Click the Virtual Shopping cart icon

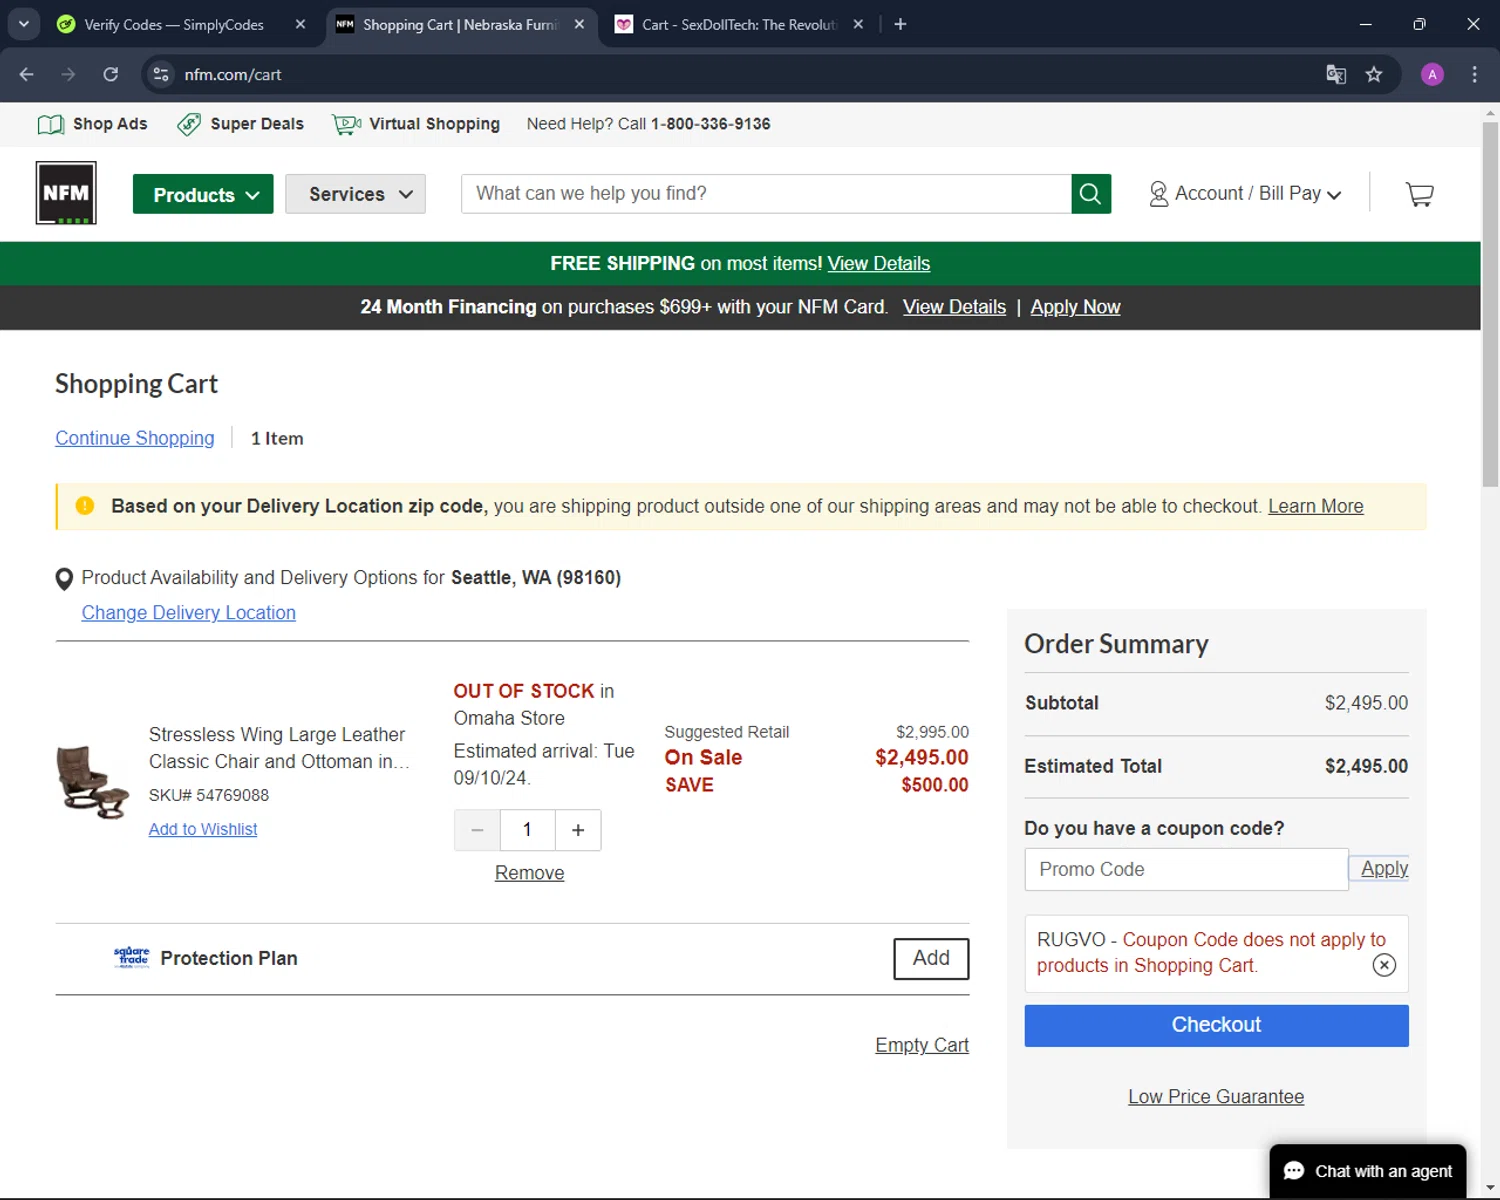coord(347,124)
